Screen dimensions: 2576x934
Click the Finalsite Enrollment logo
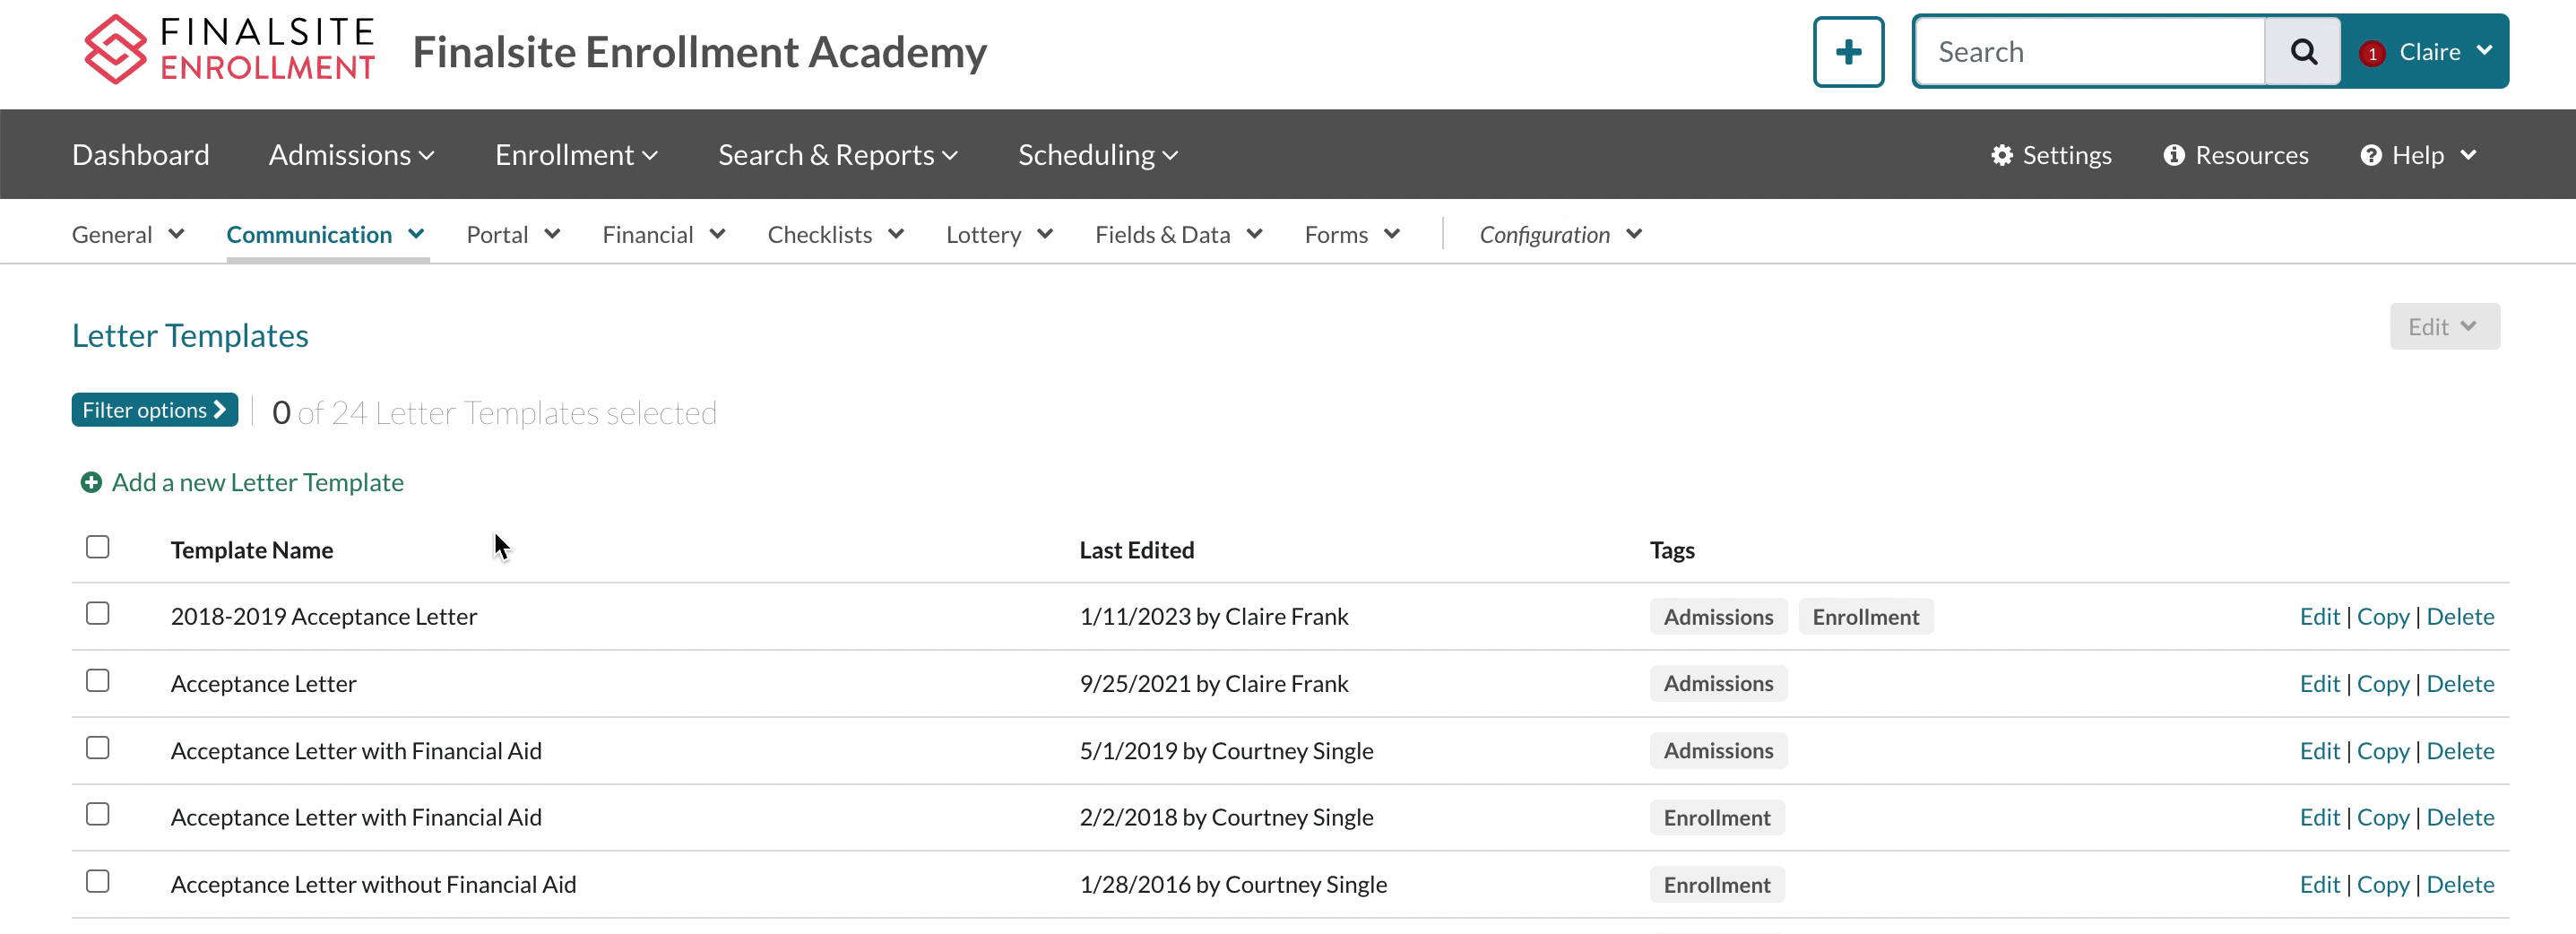tap(229, 50)
